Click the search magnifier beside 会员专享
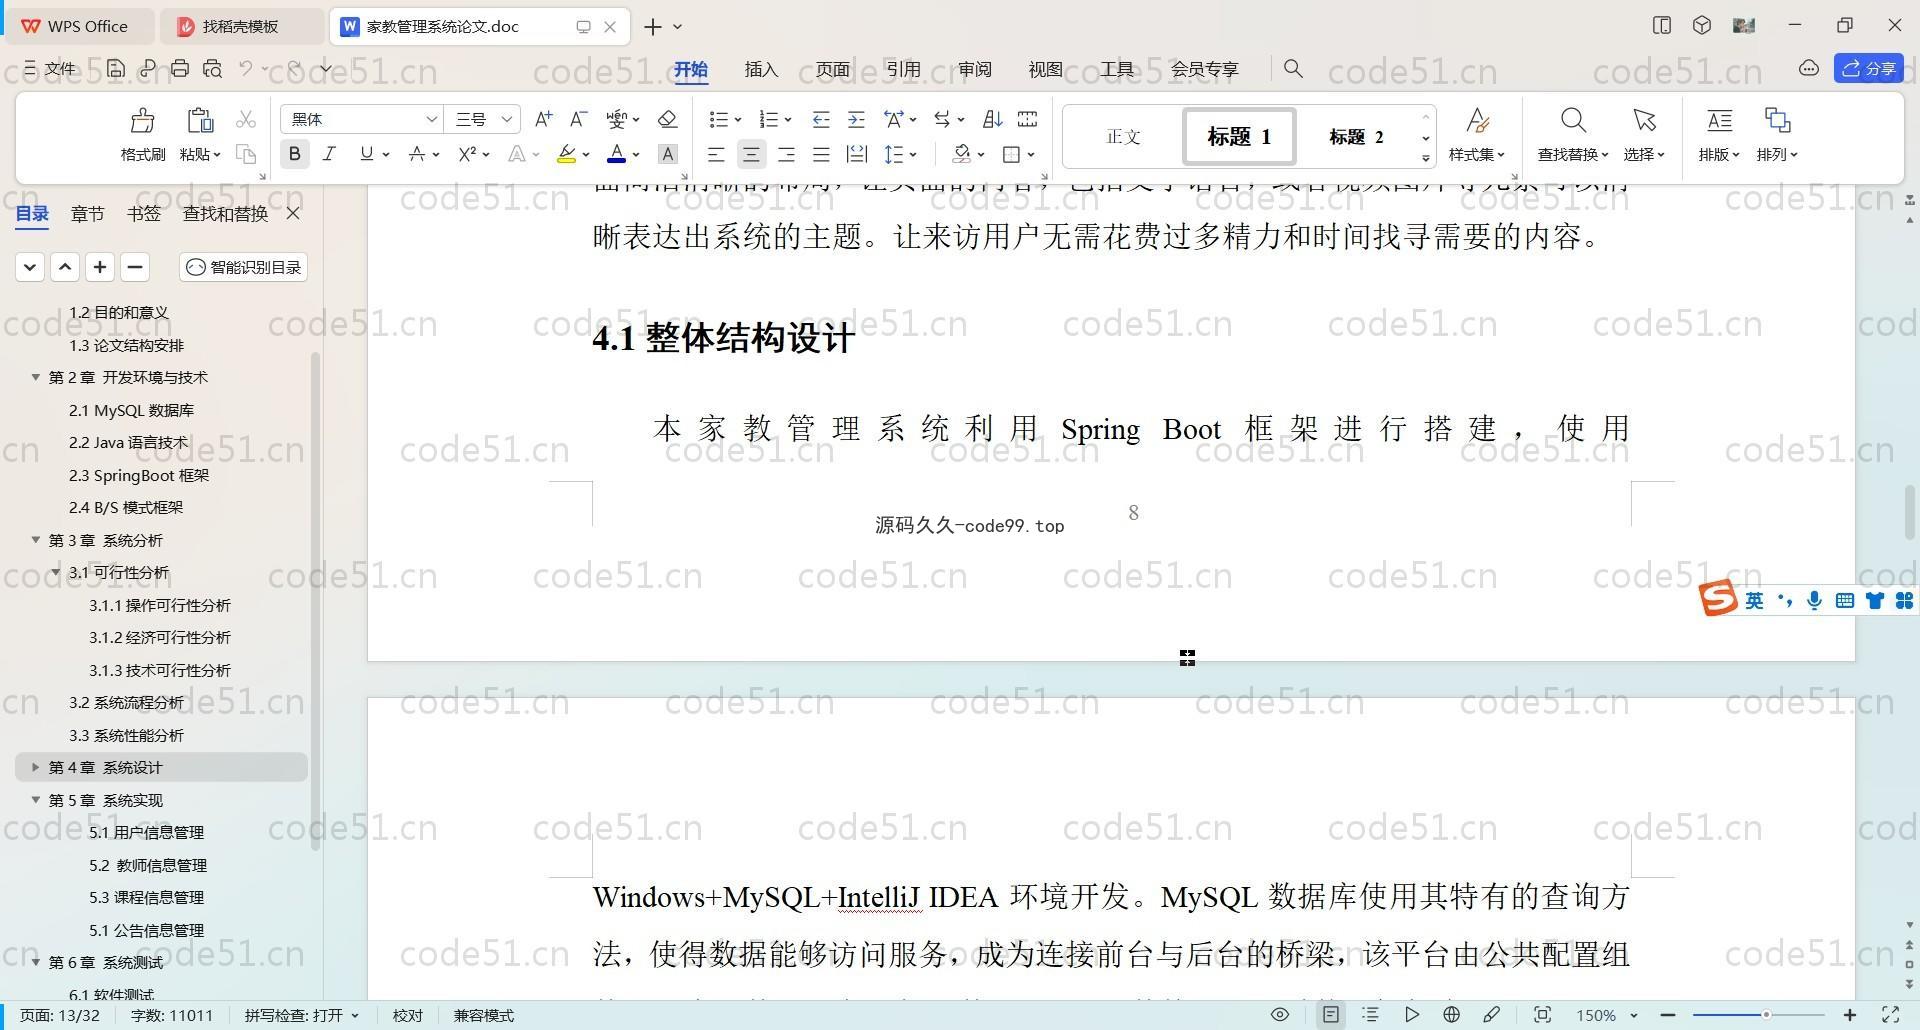1920x1030 pixels. pos(1293,68)
